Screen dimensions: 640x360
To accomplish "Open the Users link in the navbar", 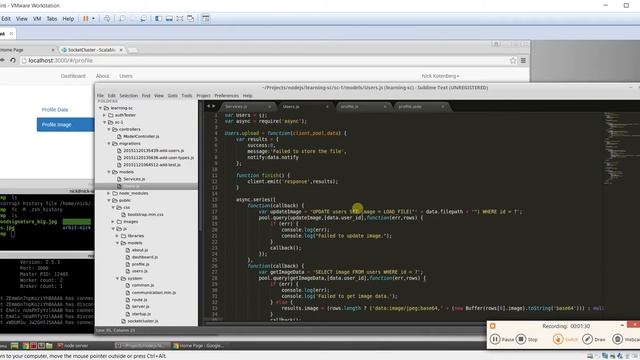I will (x=126, y=76).
